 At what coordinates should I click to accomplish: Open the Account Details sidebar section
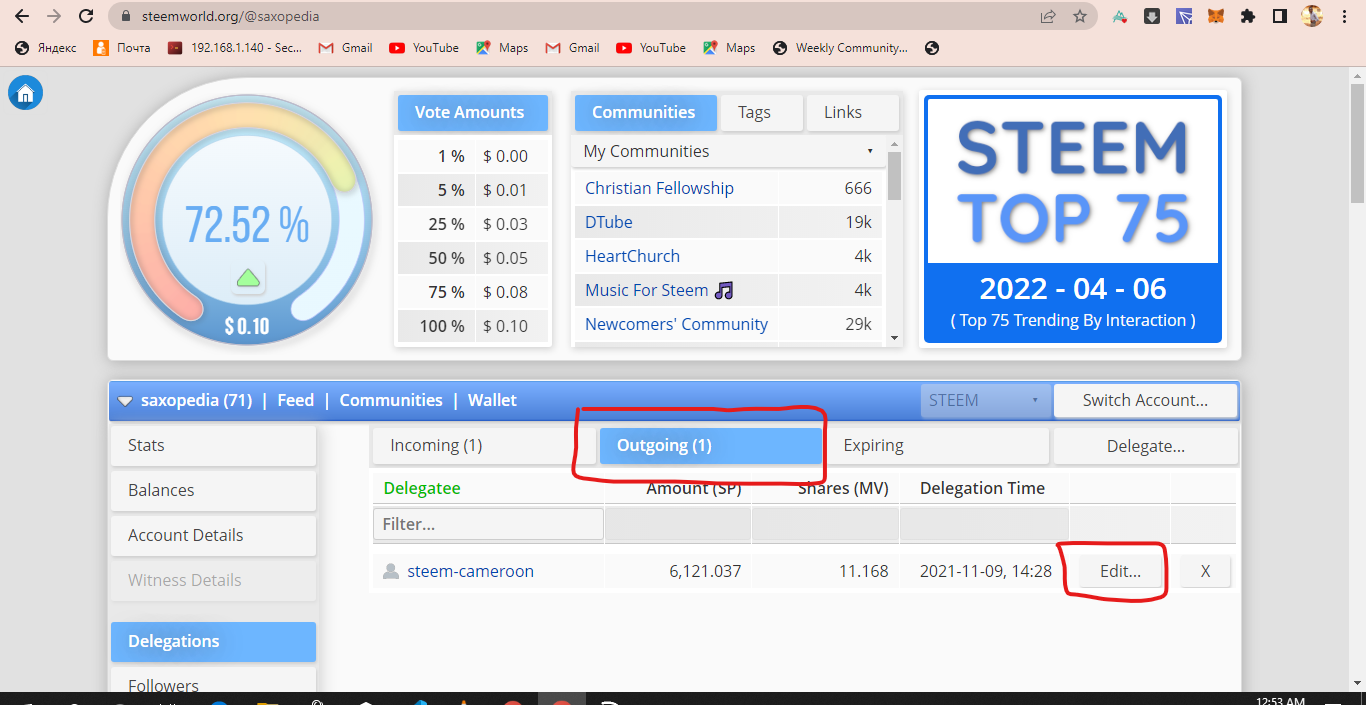pyautogui.click(x=213, y=536)
